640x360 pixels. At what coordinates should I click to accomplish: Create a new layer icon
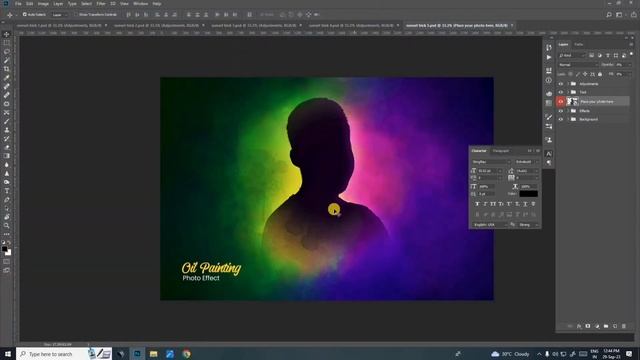pos(615,326)
